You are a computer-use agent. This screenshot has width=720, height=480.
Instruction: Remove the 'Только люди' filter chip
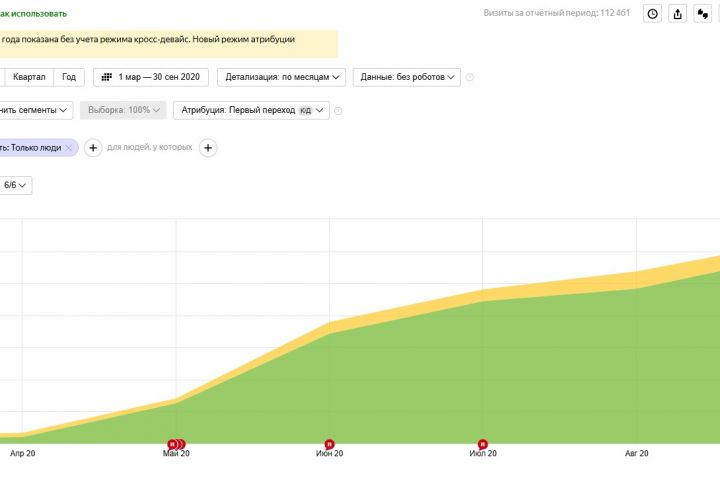pyautogui.click(x=69, y=148)
